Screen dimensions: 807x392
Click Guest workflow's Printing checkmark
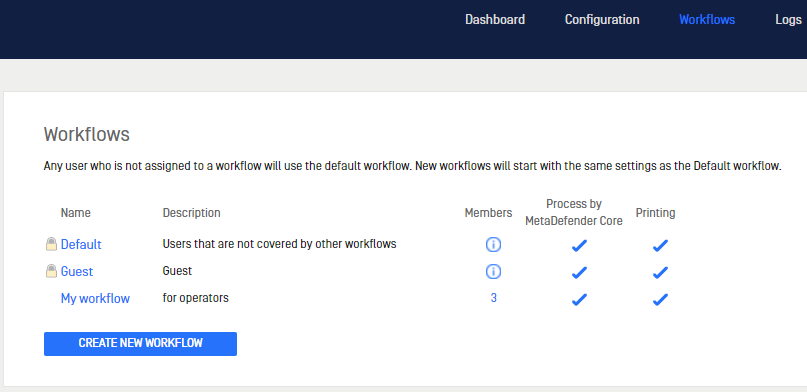click(660, 273)
